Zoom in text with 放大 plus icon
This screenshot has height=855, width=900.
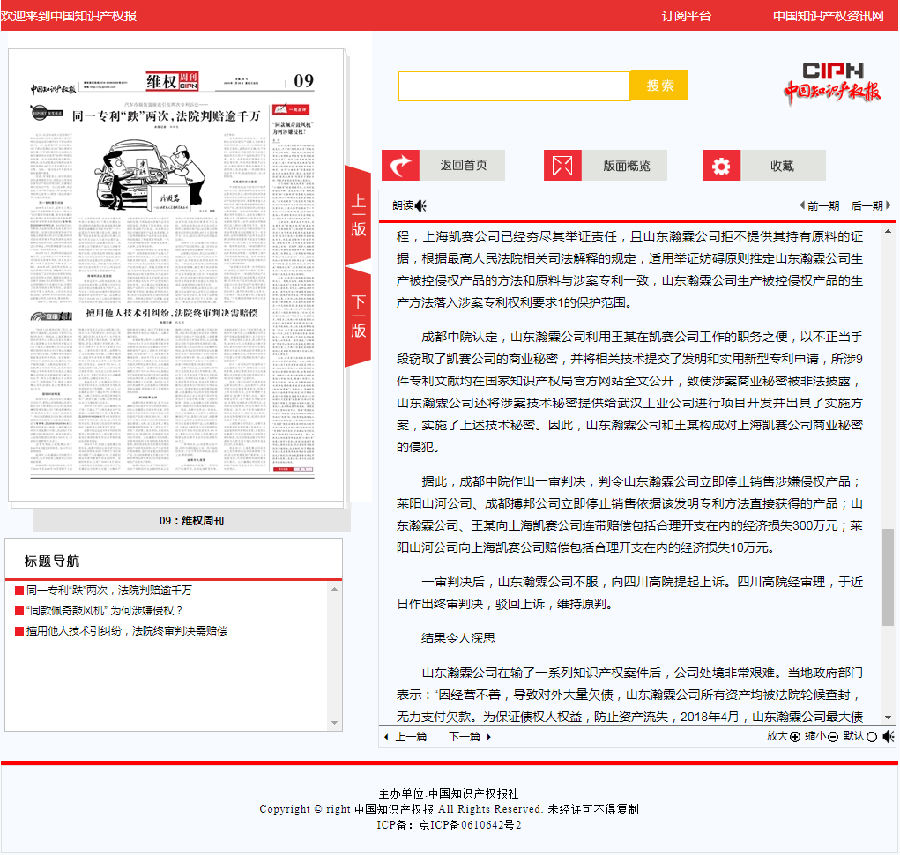[x=795, y=737]
